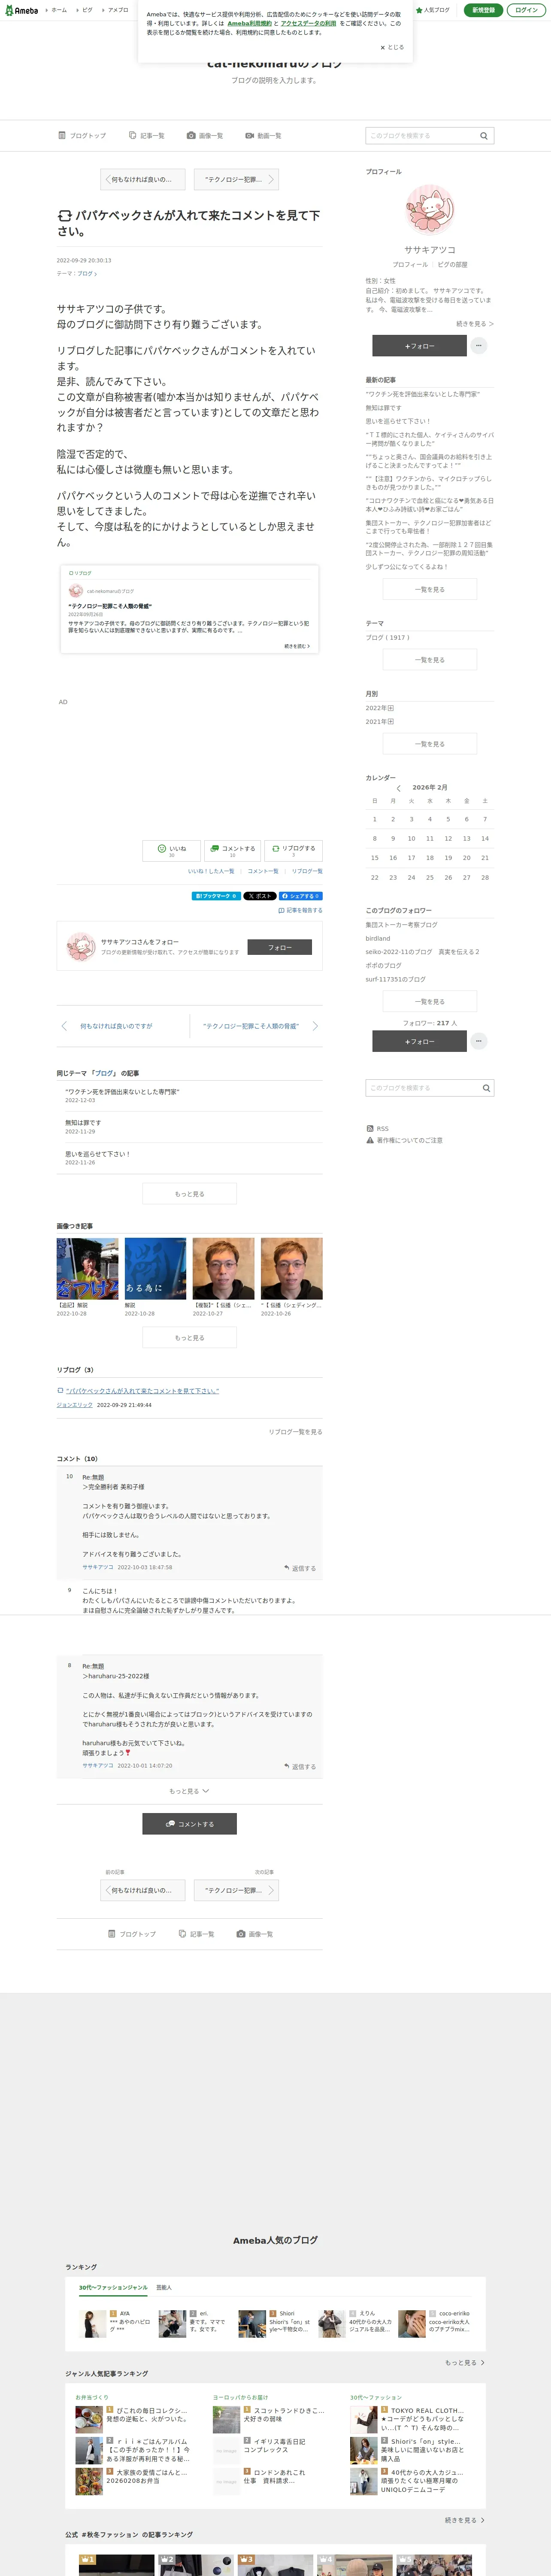The image size is (551, 2576).
Task: Close the cookie notice with とじる
Action: coord(392,47)
